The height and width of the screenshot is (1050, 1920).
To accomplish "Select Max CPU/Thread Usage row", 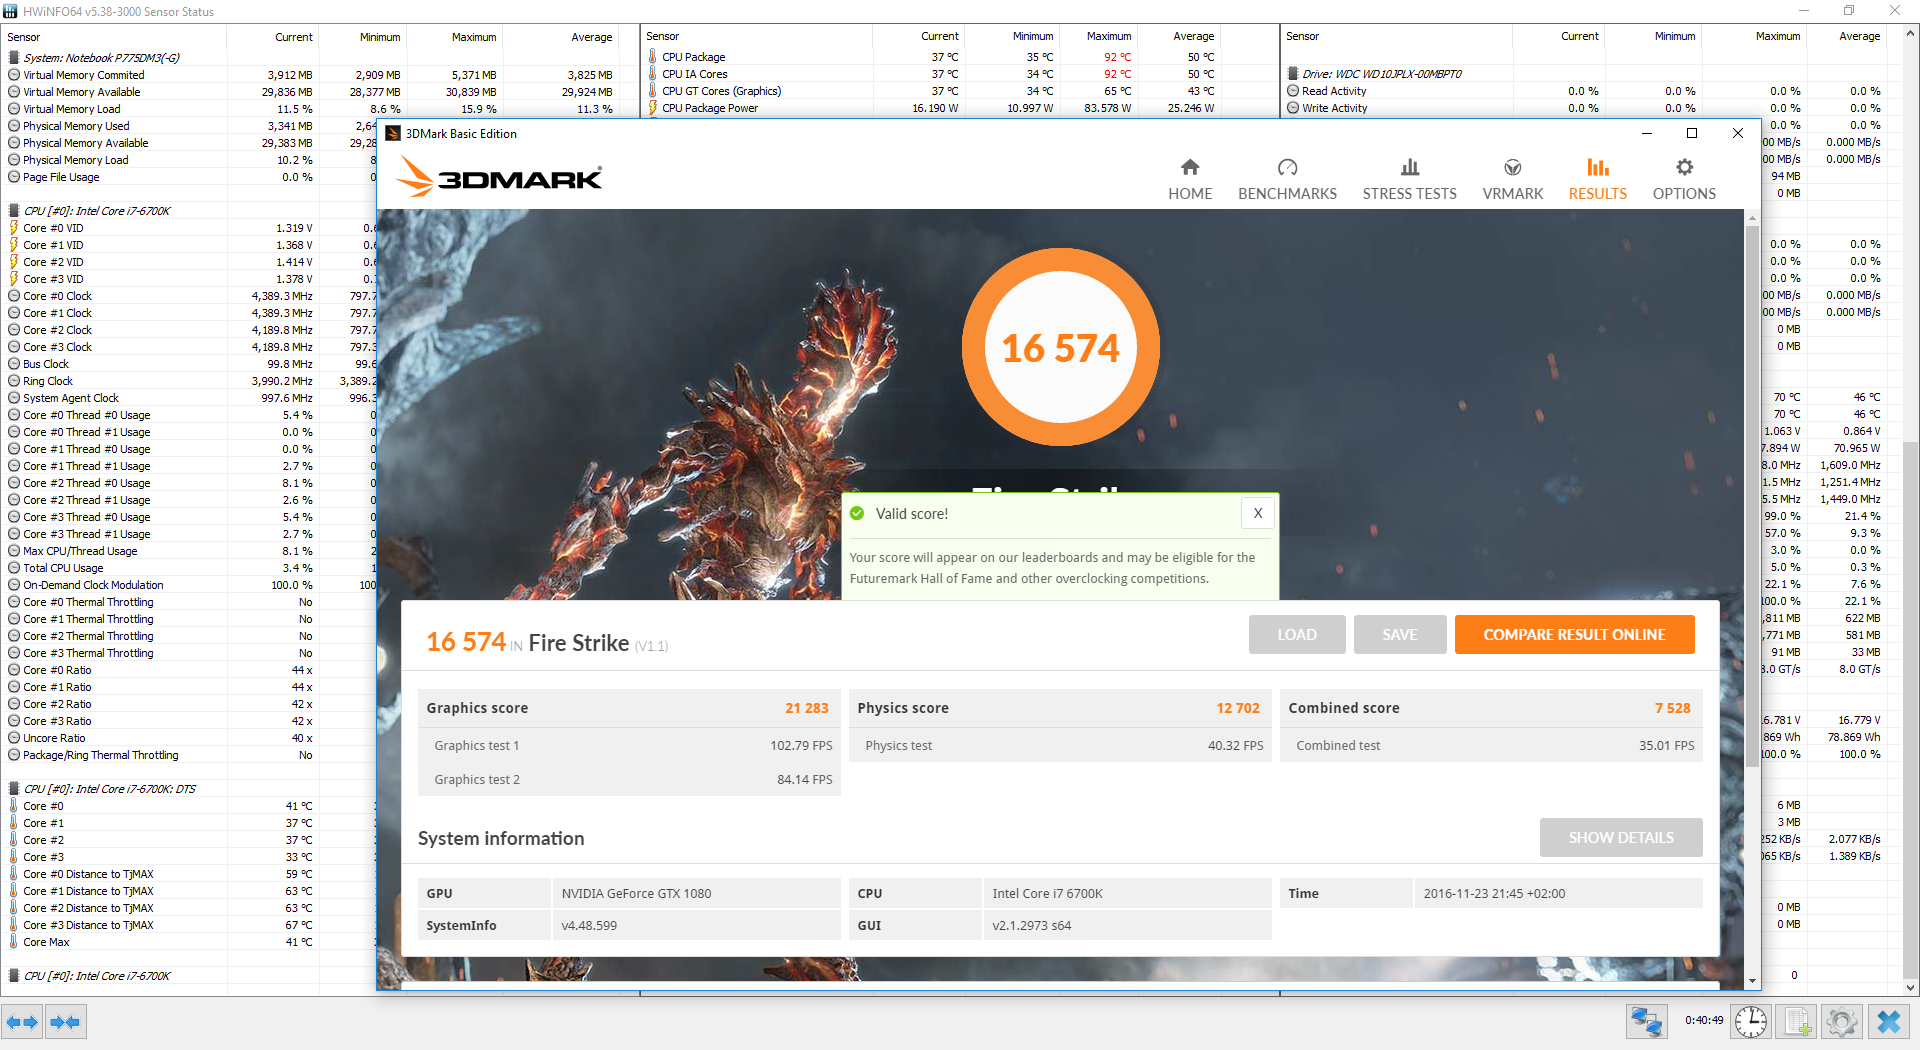I will pos(190,551).
